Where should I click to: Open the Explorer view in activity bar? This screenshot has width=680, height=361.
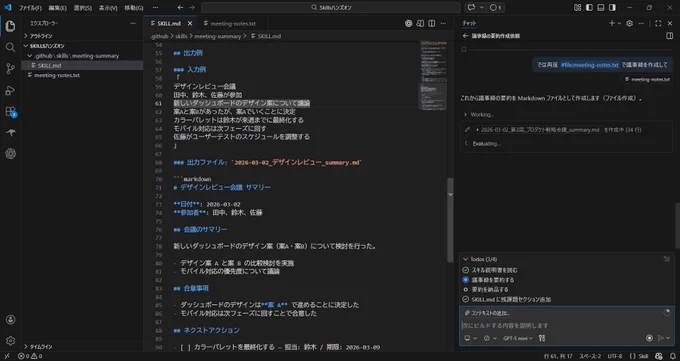point(10,26)
